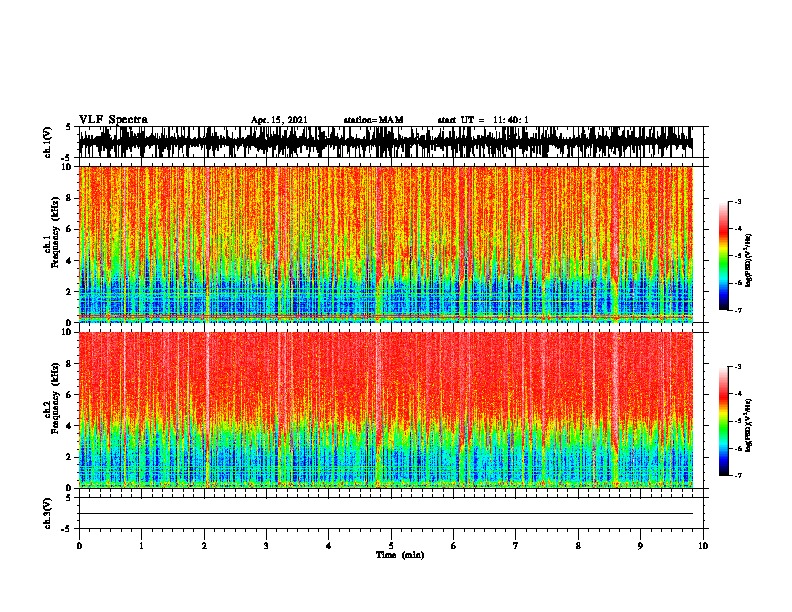Viewport: 792px width, 612px height.
Task: Click the ch.2 spectrogram color scale bar
Action: click(x=724, y=421)
